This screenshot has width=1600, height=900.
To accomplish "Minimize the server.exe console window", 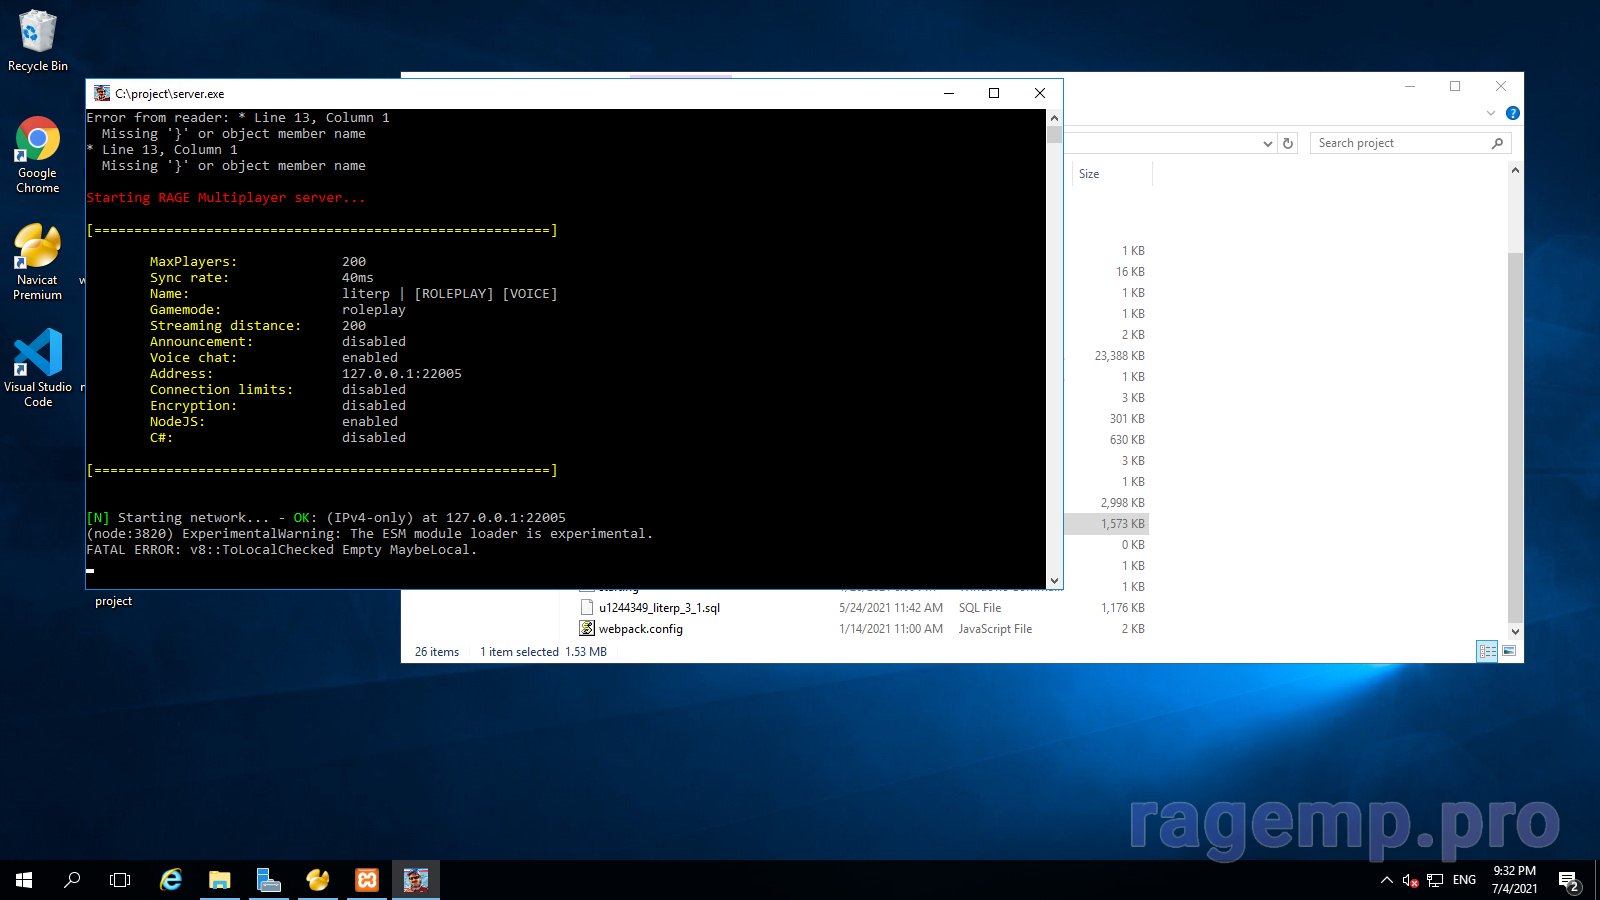I will coord(949,93).
